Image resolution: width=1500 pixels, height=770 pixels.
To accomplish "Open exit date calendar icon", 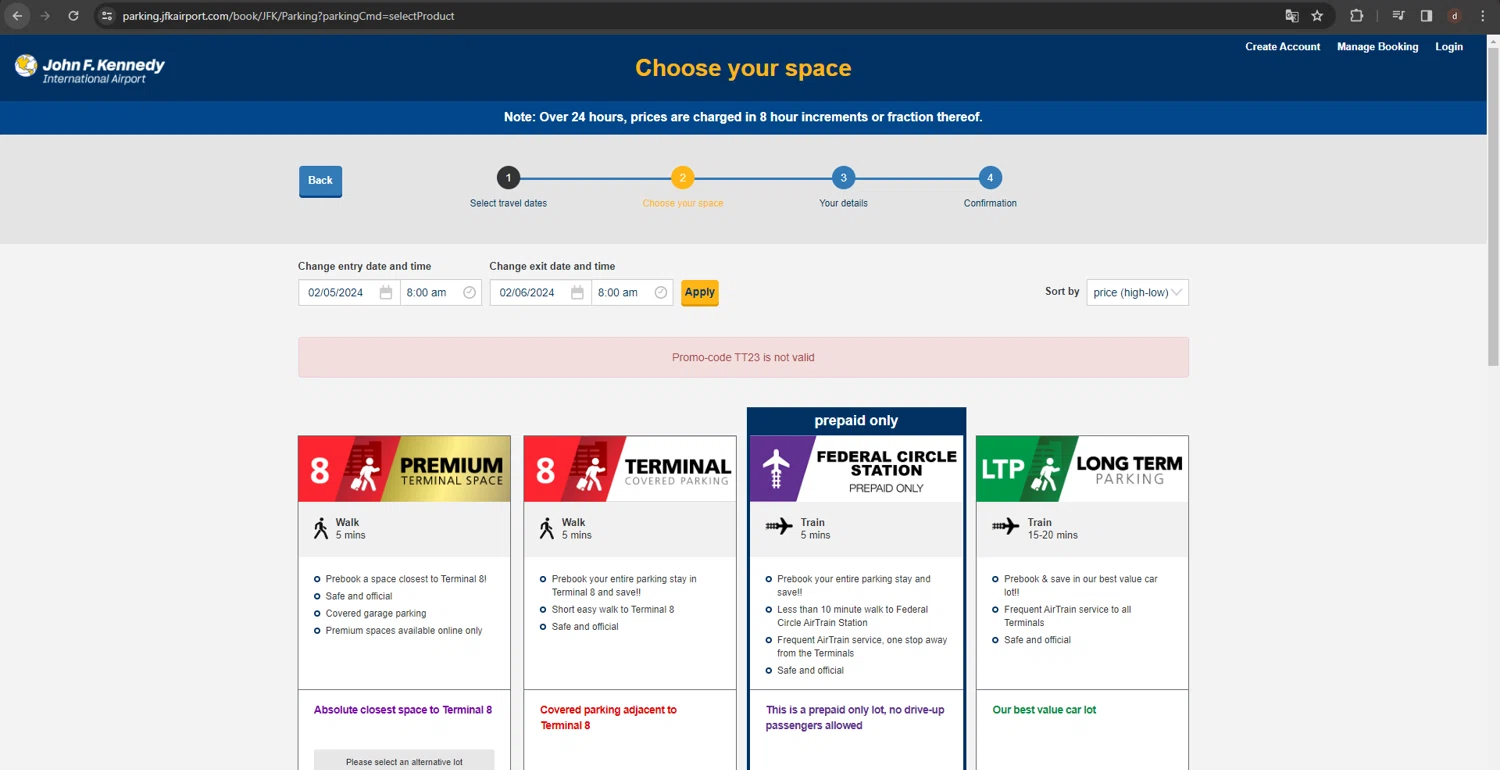I will [577, 293].
